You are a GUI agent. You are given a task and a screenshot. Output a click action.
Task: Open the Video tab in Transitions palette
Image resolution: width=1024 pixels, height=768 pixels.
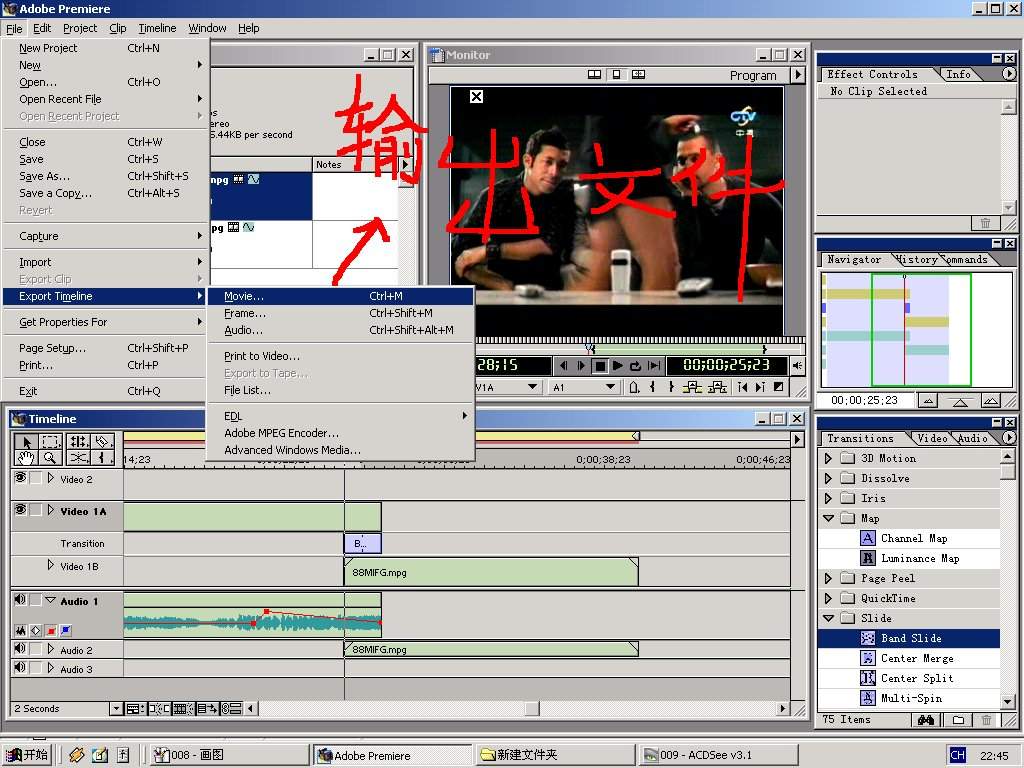pos(932,439)
